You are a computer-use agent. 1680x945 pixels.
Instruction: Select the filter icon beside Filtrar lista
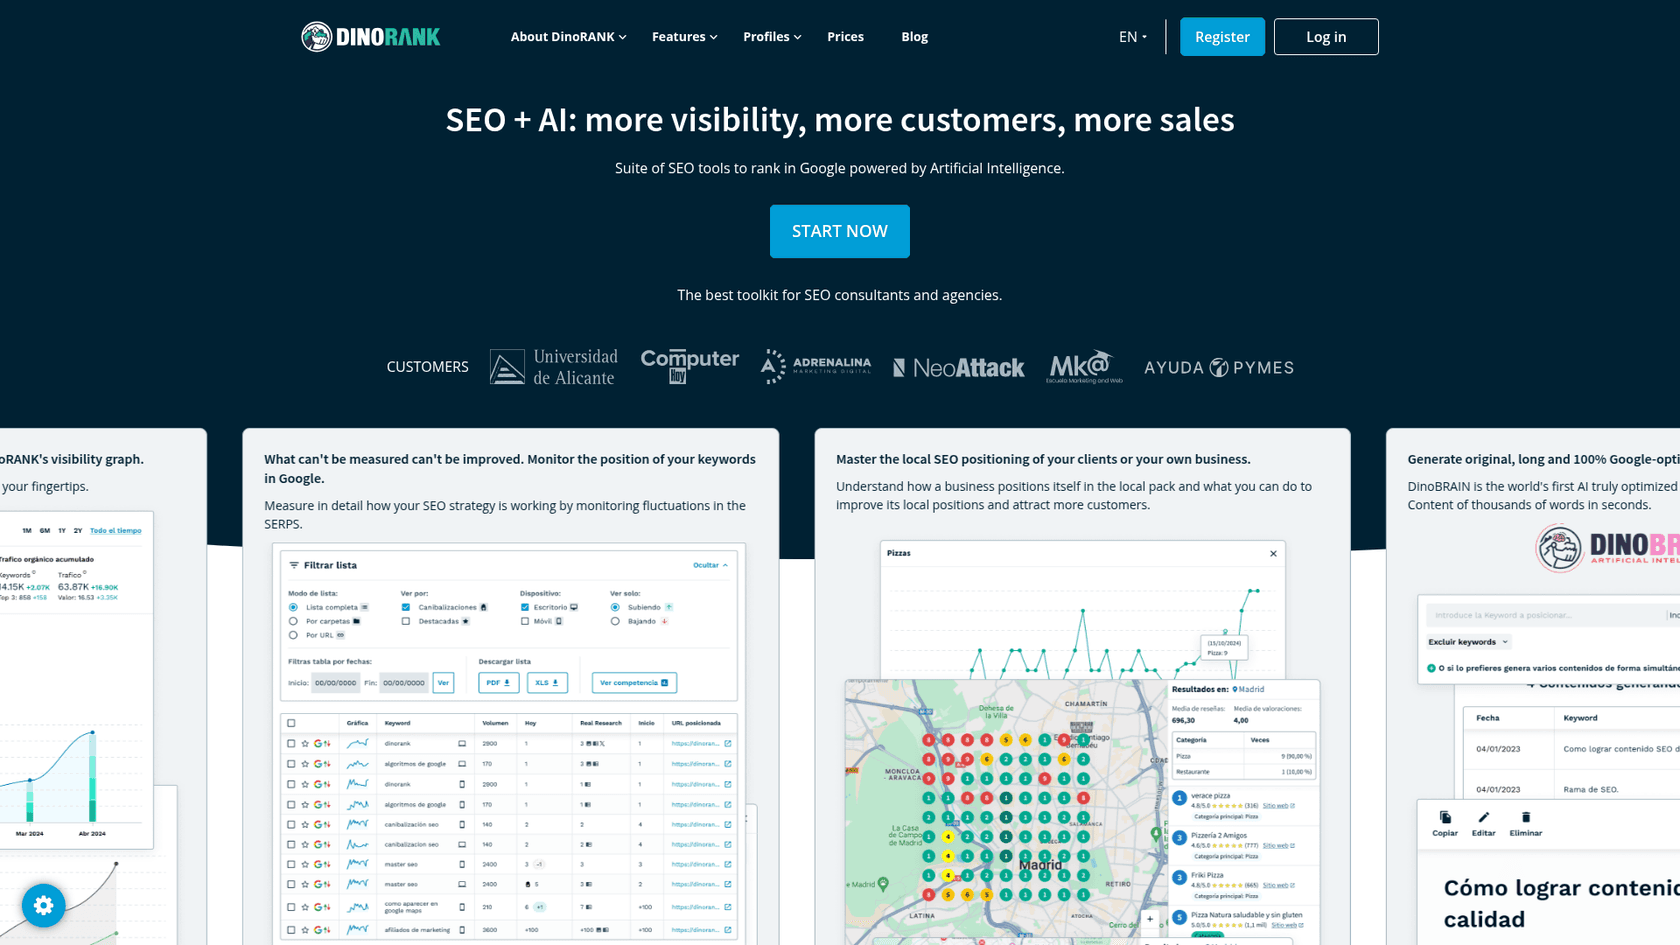pyautogui.click(x=293, y=565)
